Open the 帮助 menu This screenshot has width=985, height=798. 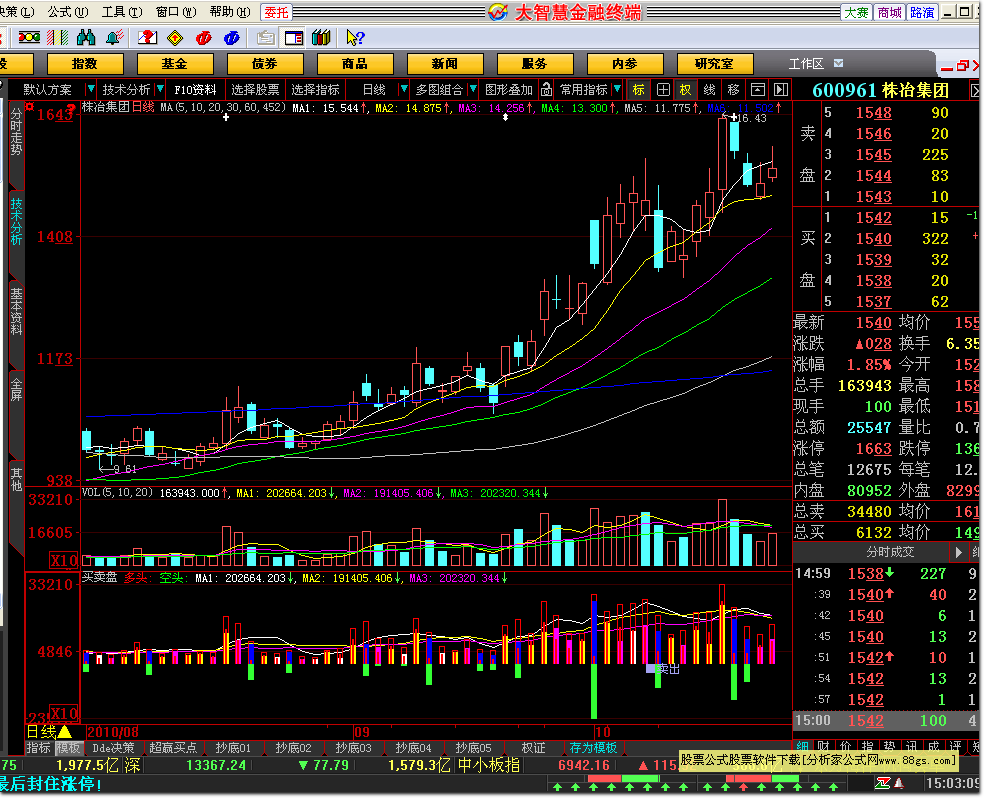(230, 12)
